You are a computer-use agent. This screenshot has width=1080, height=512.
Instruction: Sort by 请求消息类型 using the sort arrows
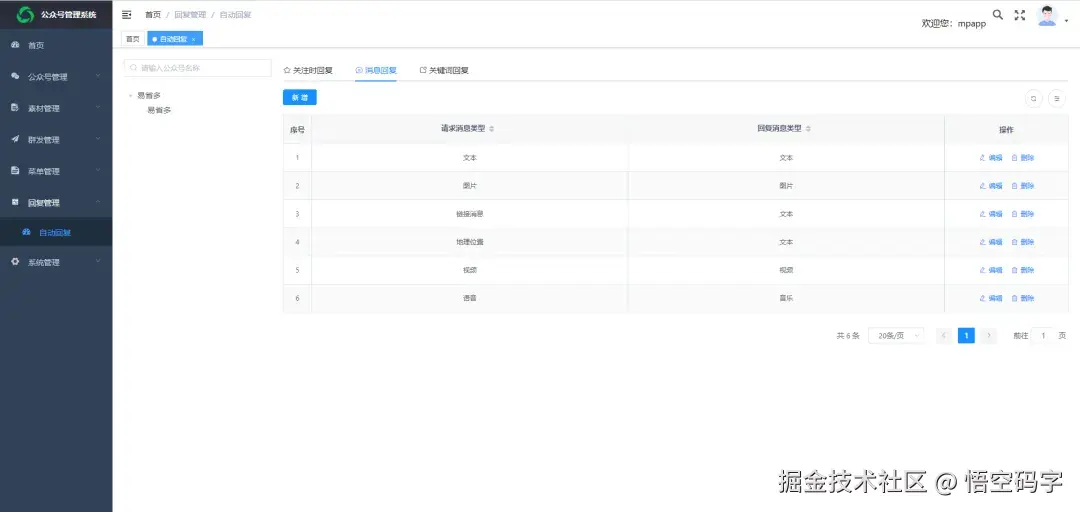point(492,129)
